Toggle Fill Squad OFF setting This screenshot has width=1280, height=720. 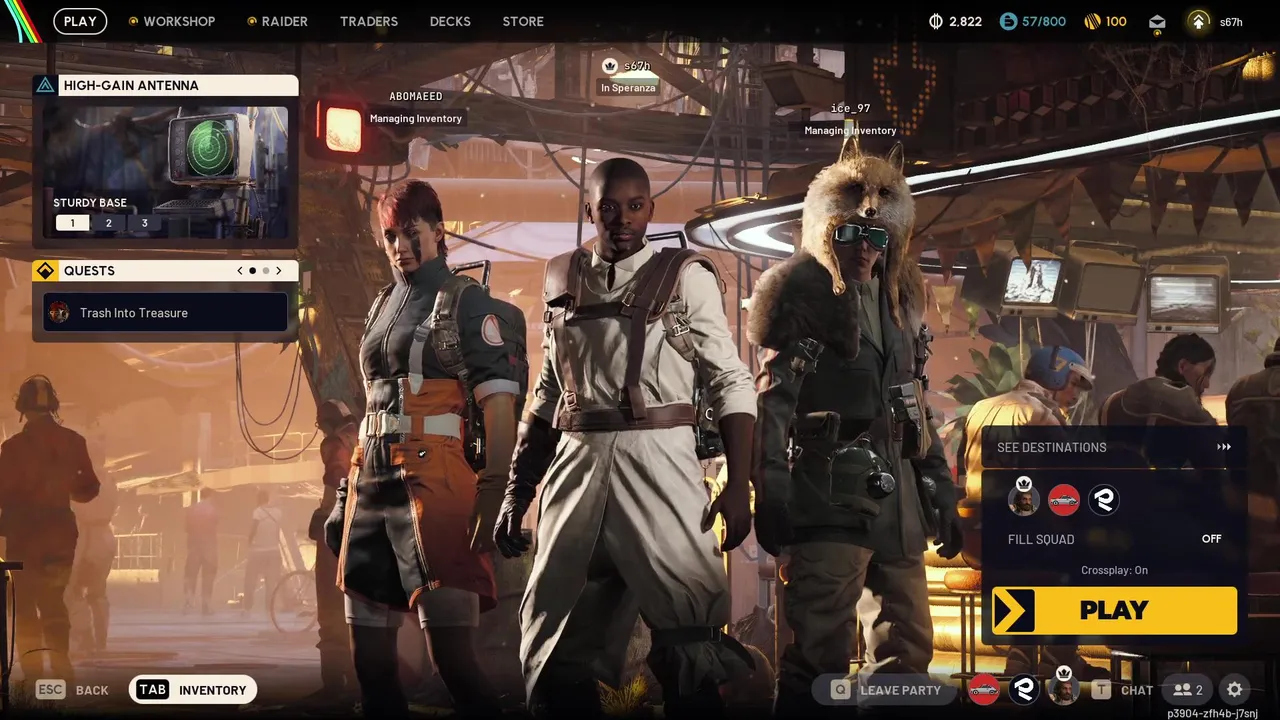click(x=1211, y=539)
